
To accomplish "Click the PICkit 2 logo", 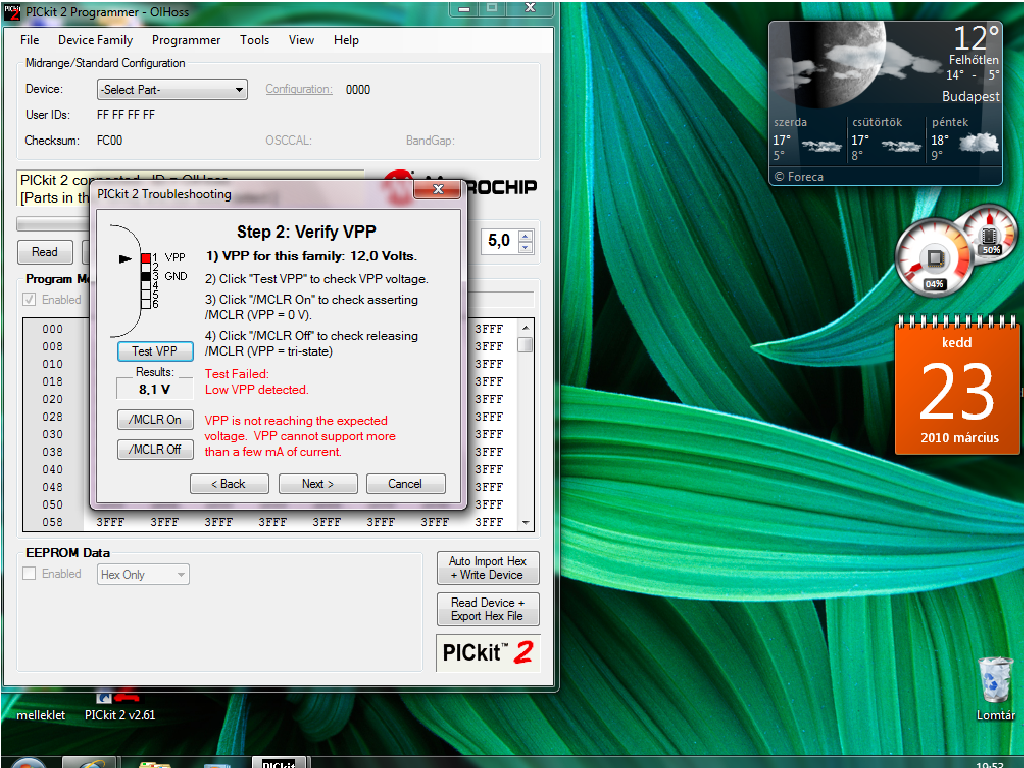I will click(x=488, y=652).
